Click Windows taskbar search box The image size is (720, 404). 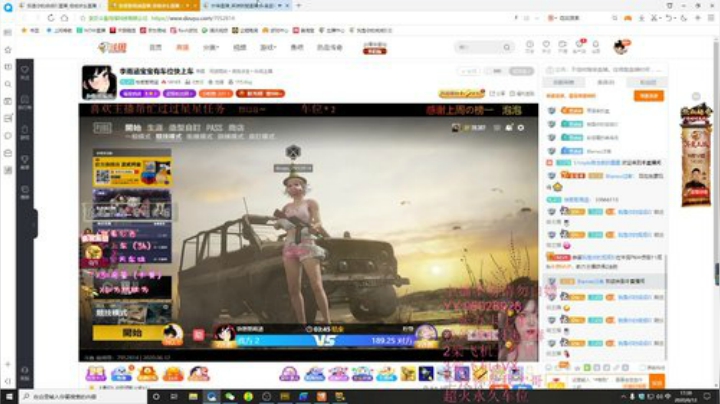tap(83, 397)
